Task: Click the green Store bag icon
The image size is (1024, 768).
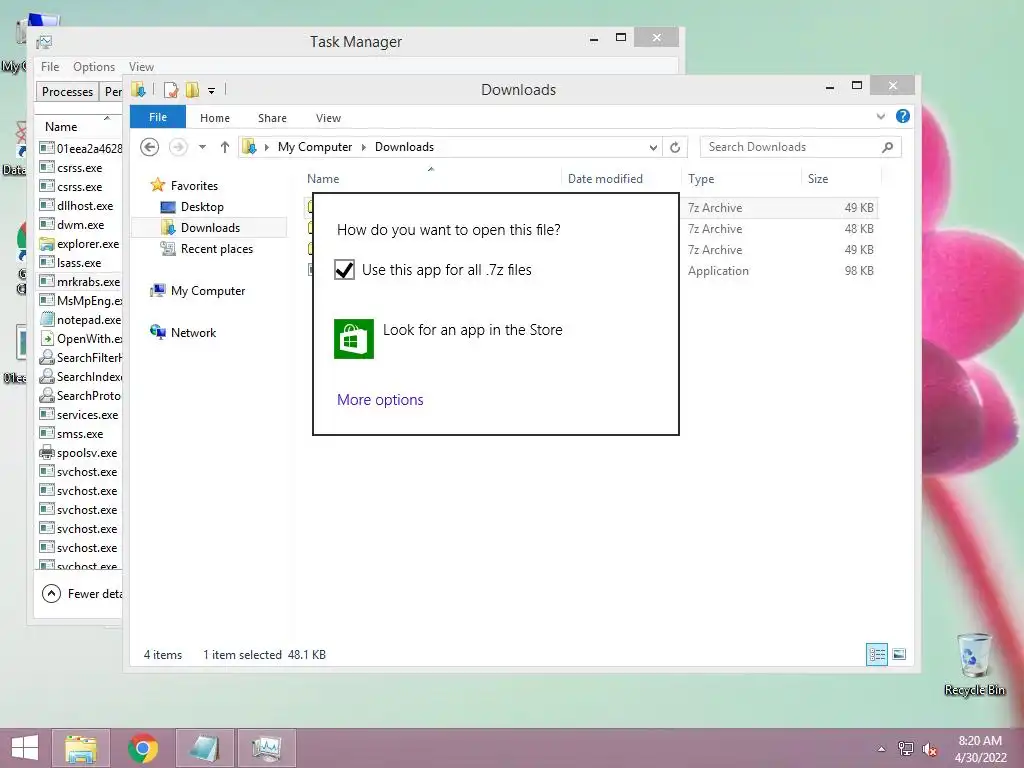Action: click(353, 339)
